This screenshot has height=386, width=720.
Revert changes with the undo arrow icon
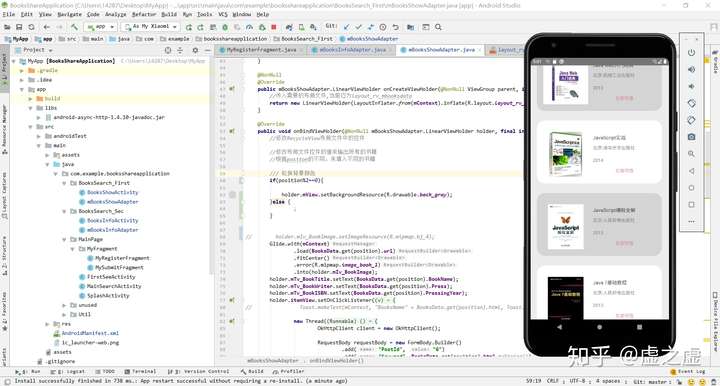click(x=395, y=27)
